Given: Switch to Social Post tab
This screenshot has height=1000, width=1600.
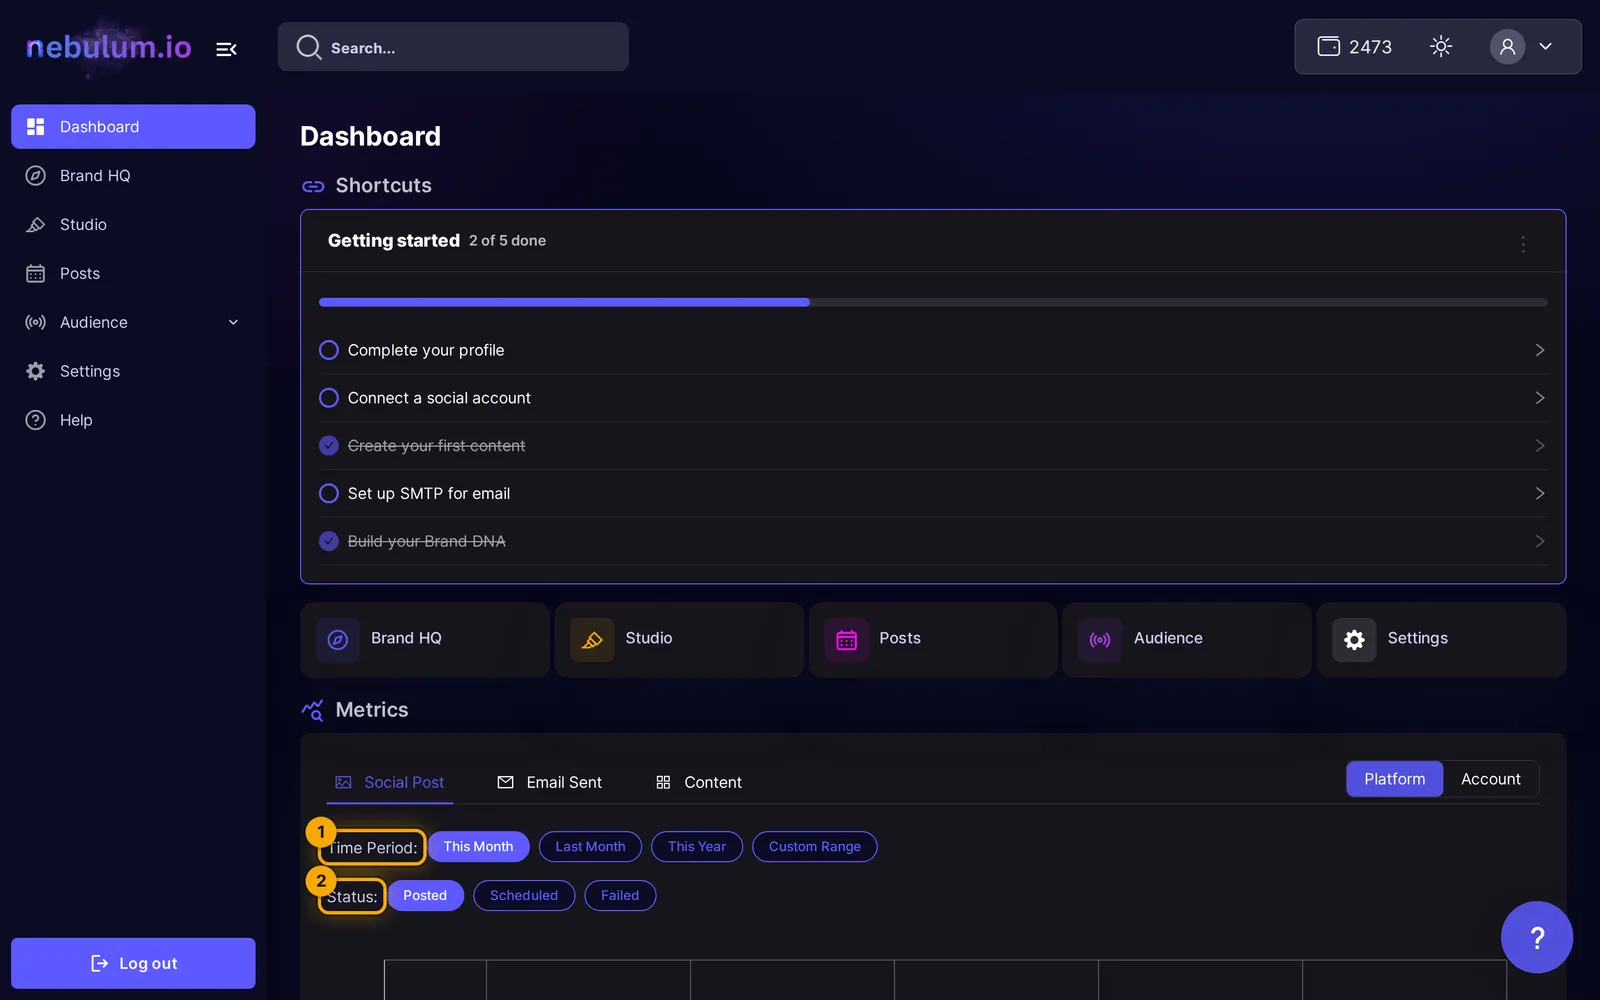Looking at the screenshot, I should pyautogui.click(x=390, y=782).
